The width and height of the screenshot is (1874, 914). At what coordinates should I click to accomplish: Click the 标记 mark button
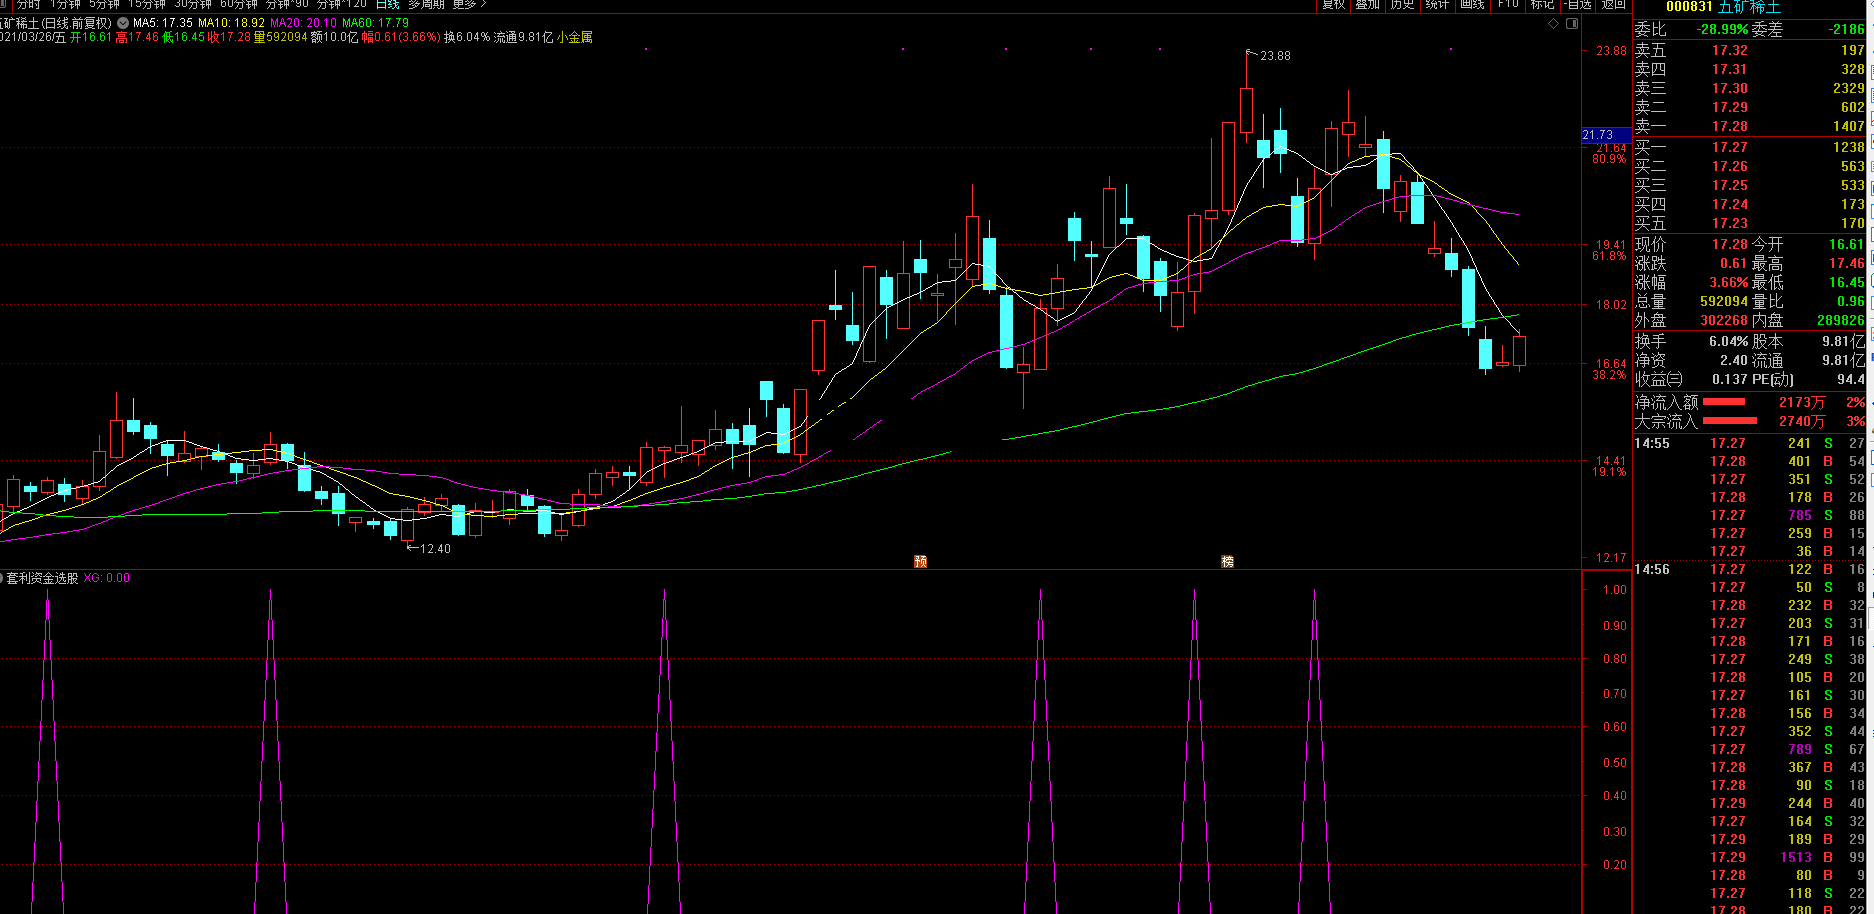[x=1542, y=4]
